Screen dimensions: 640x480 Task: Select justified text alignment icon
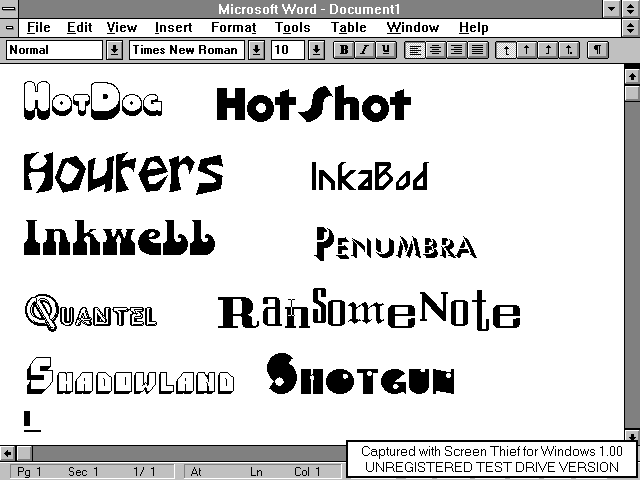point(477,49)
